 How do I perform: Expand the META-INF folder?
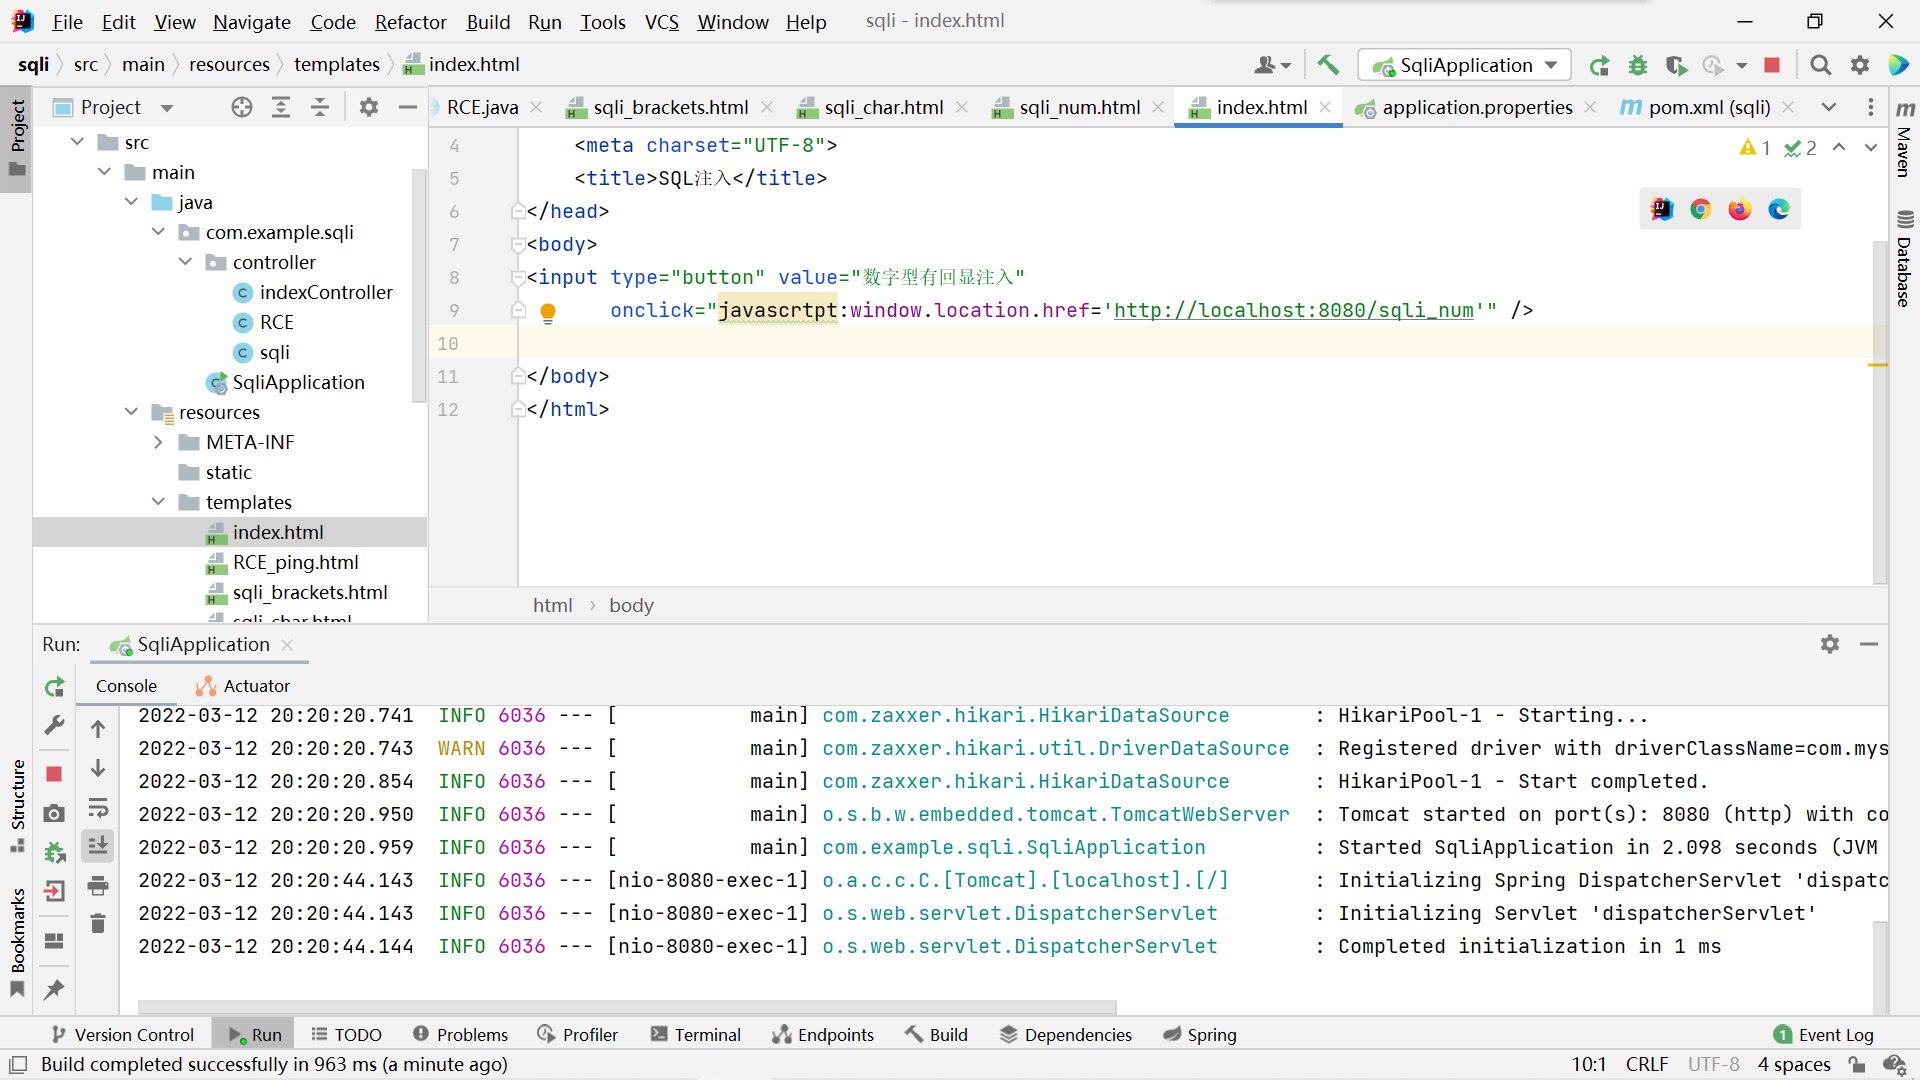point(158,442)
